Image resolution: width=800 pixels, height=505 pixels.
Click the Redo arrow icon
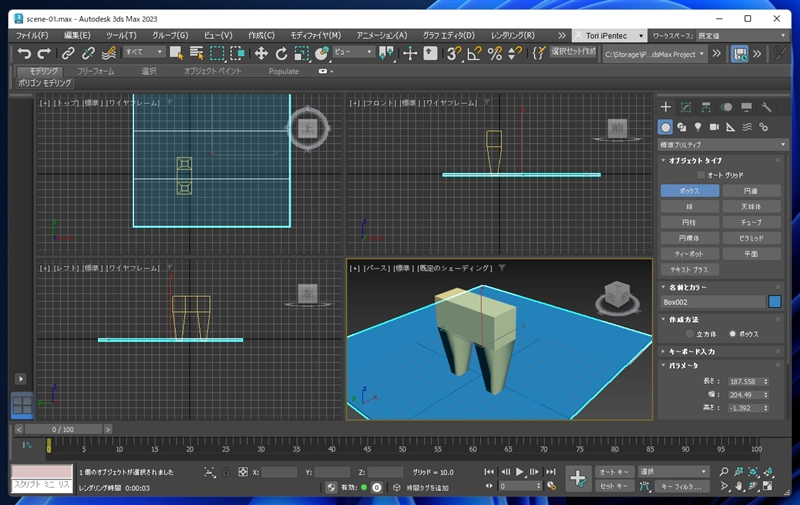click(x=44, y=53)
